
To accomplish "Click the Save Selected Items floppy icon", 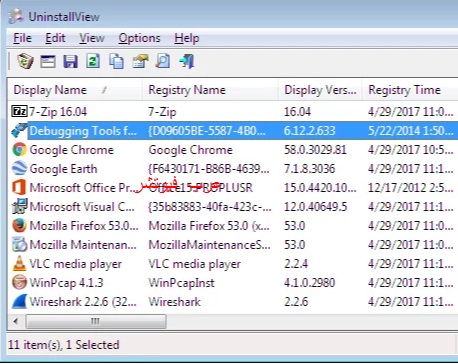I will coord(70,62).
